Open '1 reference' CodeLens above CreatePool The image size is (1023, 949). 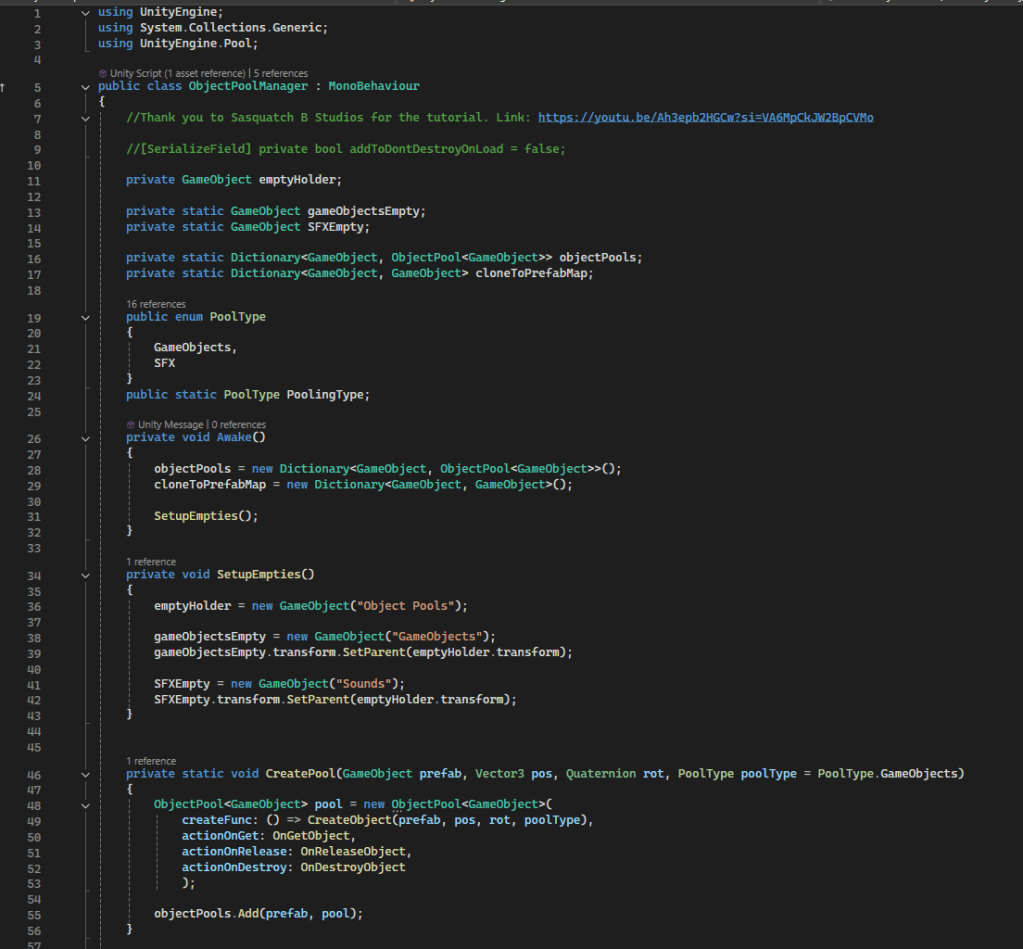pyautogui.click(x=151, y=761)
